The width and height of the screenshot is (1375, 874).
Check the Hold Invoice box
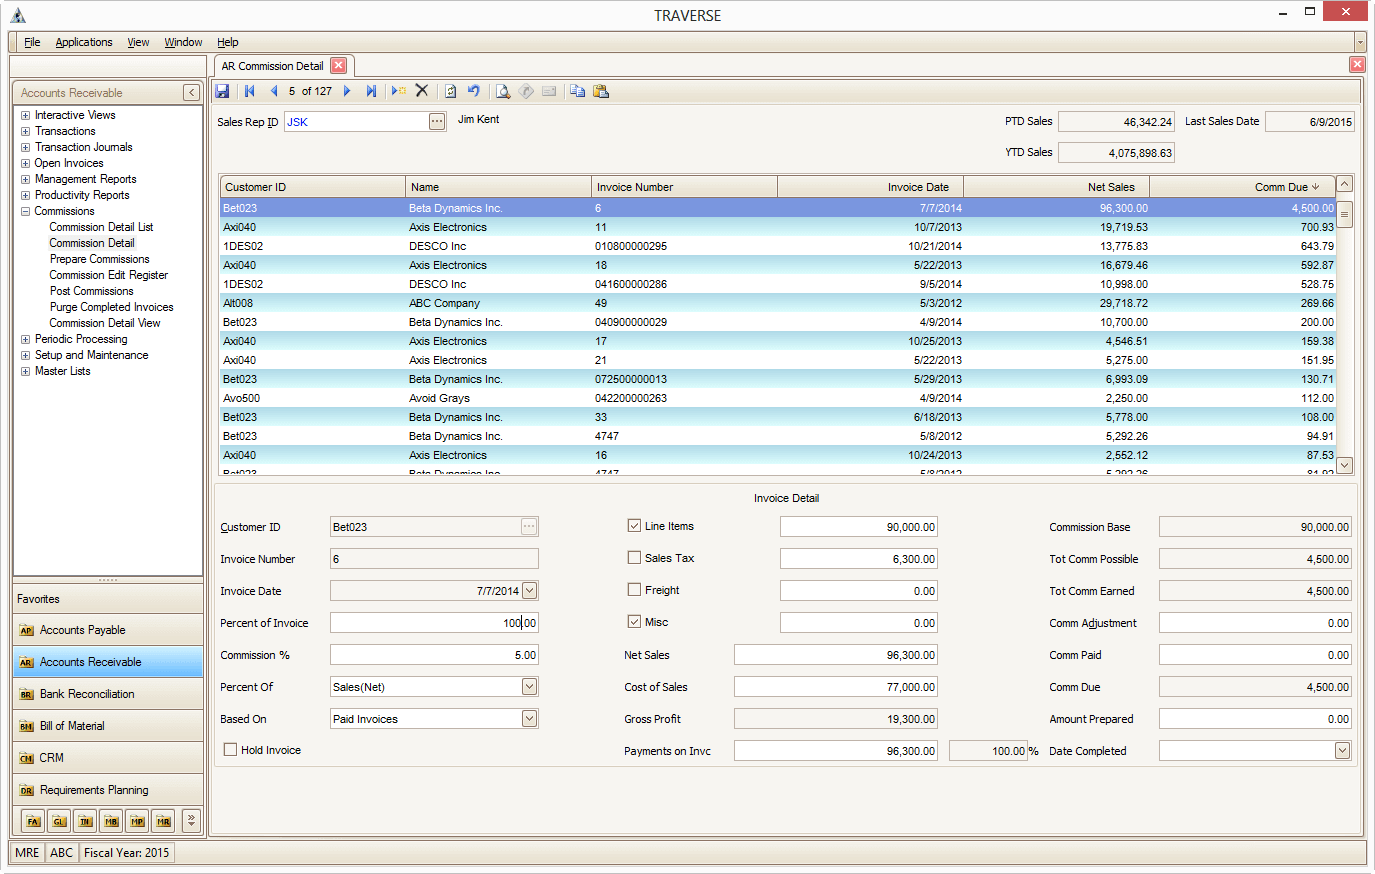pyautogui.click(x=231, y=750)
